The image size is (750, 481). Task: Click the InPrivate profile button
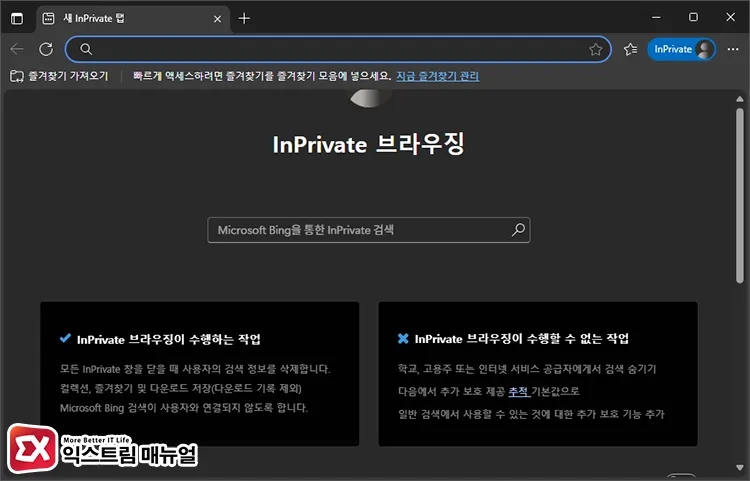click(x=681, y=49)
